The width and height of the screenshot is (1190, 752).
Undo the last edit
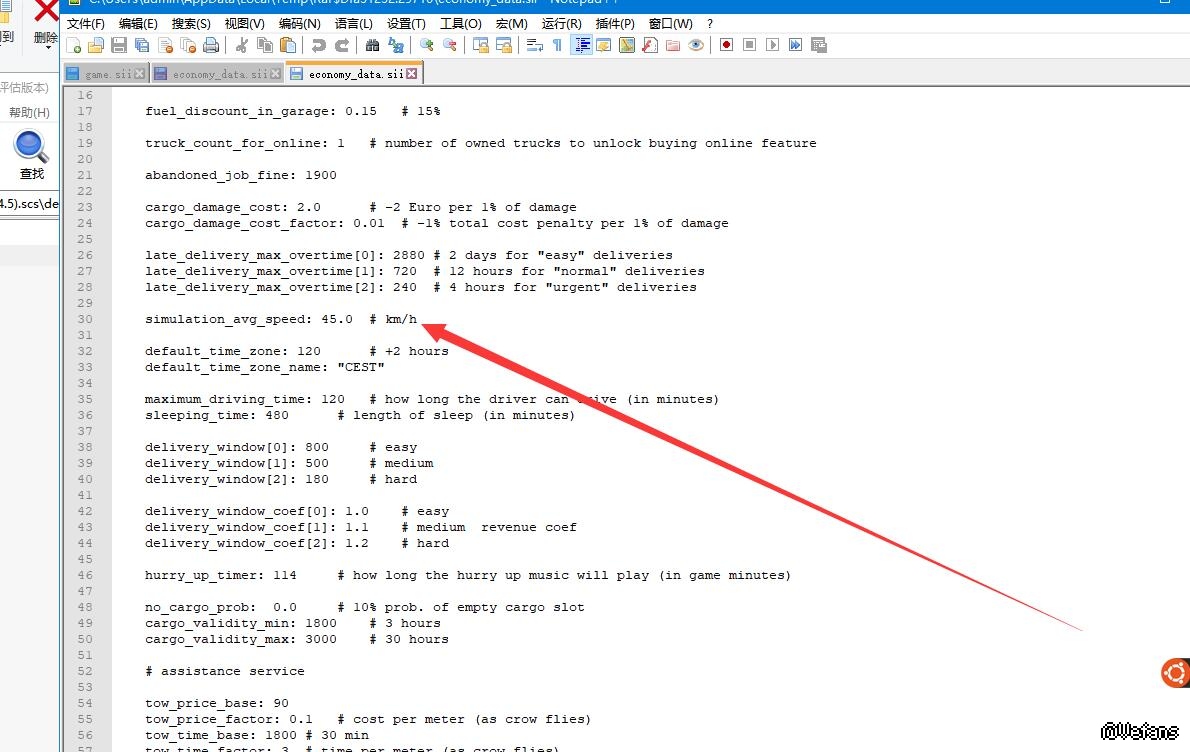pyautogui.click(x=319, y=46)
